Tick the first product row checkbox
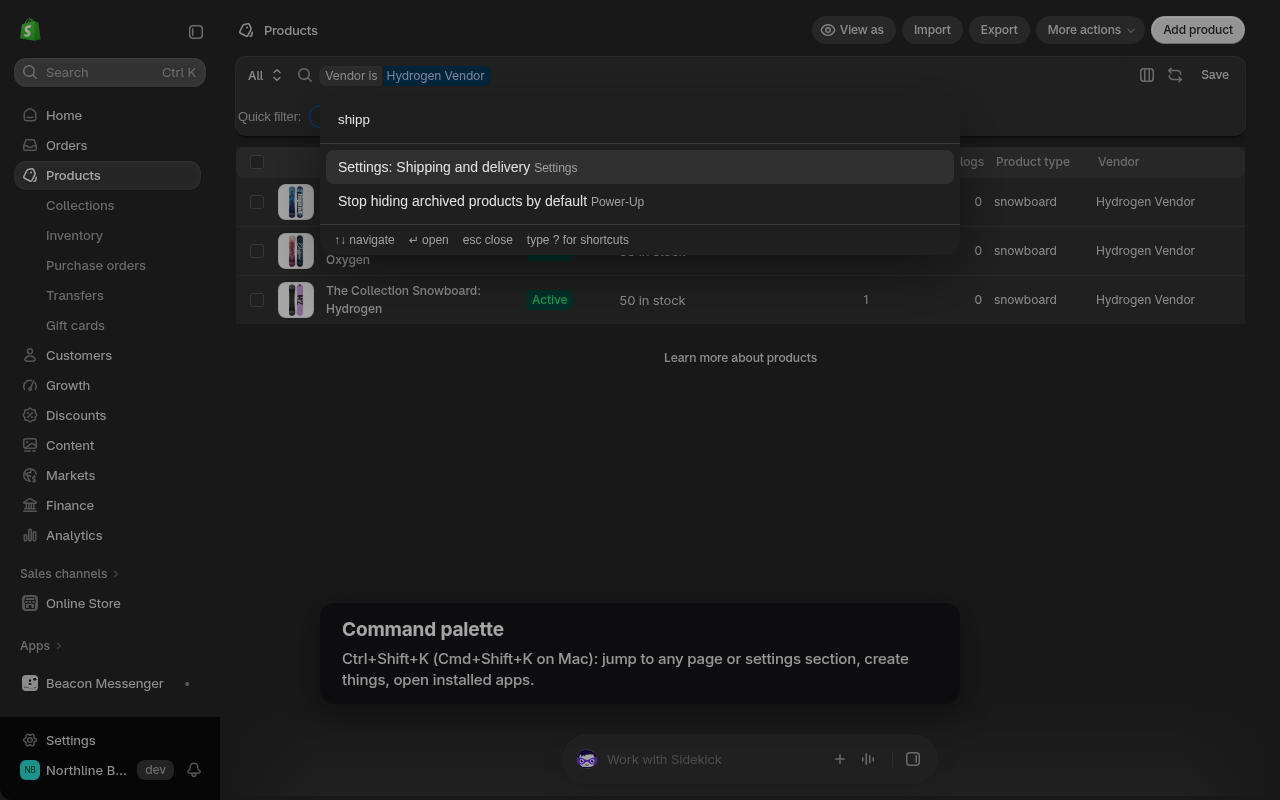 257,202
